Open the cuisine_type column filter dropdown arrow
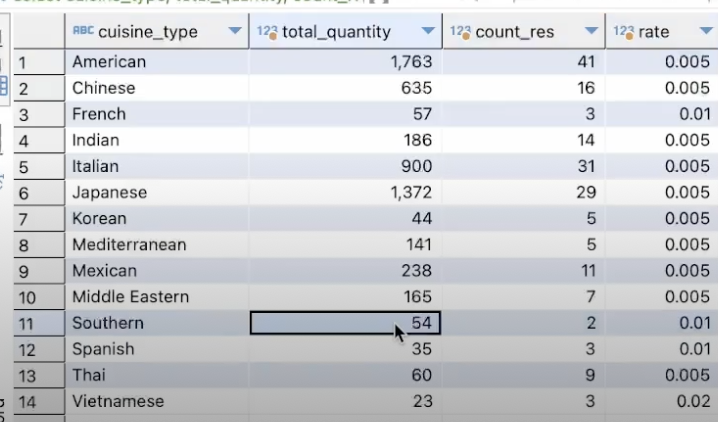Image resolution: width=718 pixels, height=422 pixels. [x=235, y=31]
